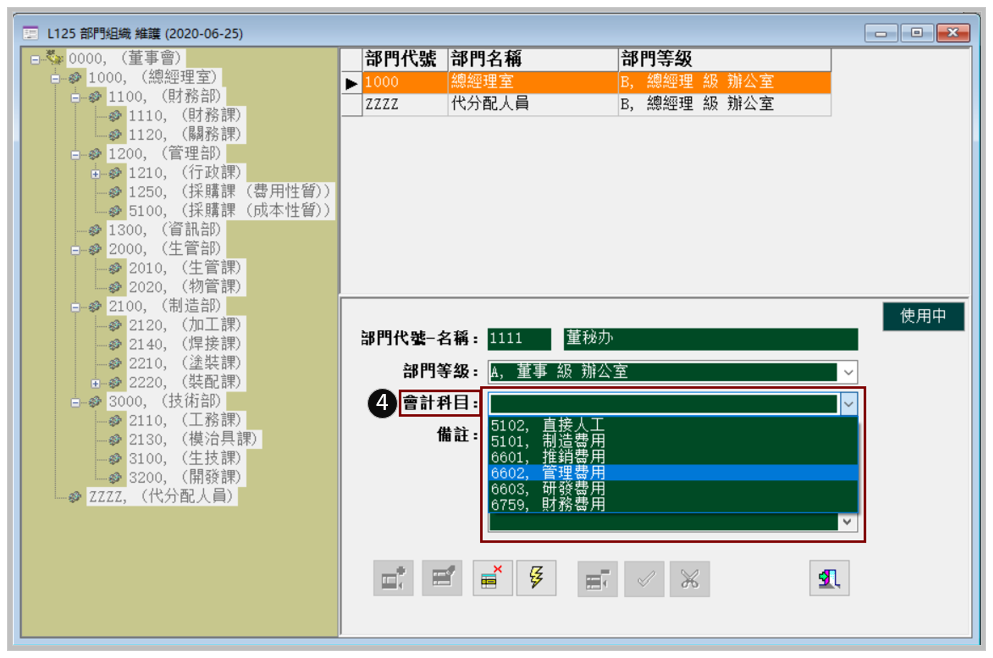The image size is (993, 658).
Task: Select tree item 2020 物管課
Action: pos(185,288)
